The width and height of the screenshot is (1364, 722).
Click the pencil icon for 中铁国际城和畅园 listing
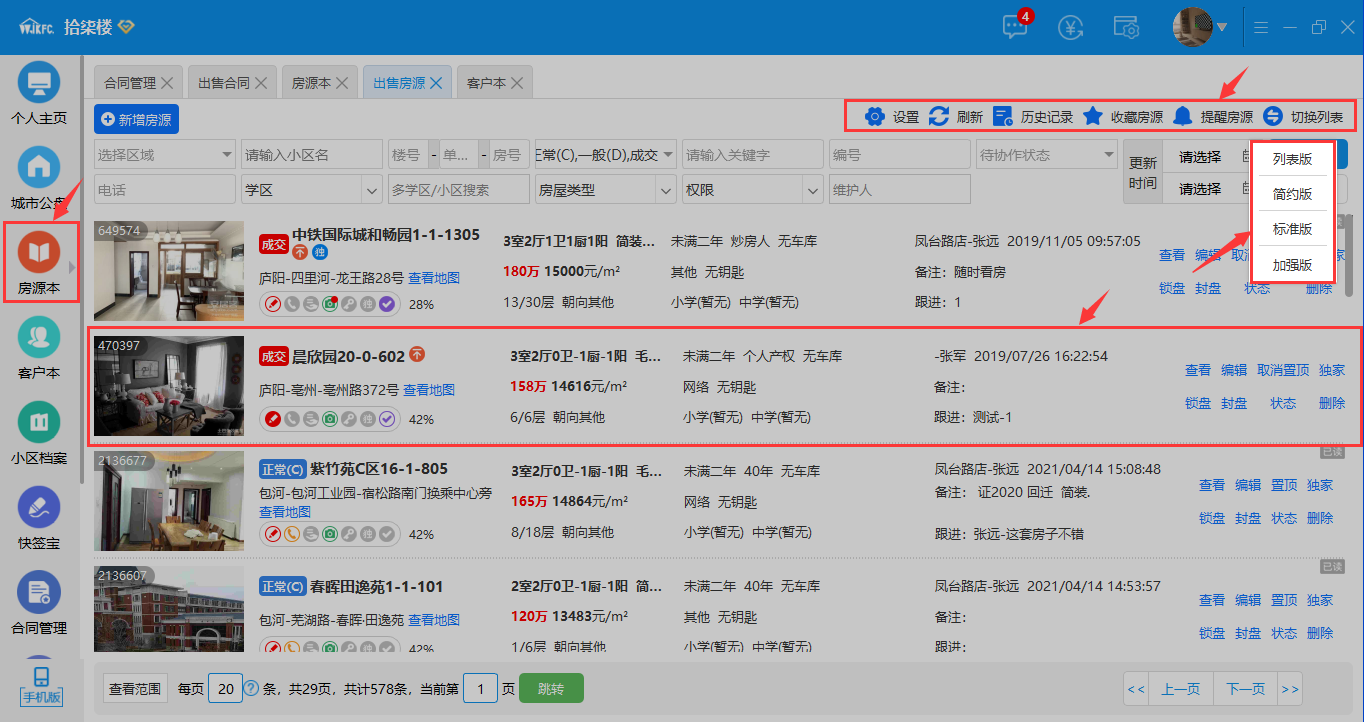pyautogui.click(x=272, y=304)
